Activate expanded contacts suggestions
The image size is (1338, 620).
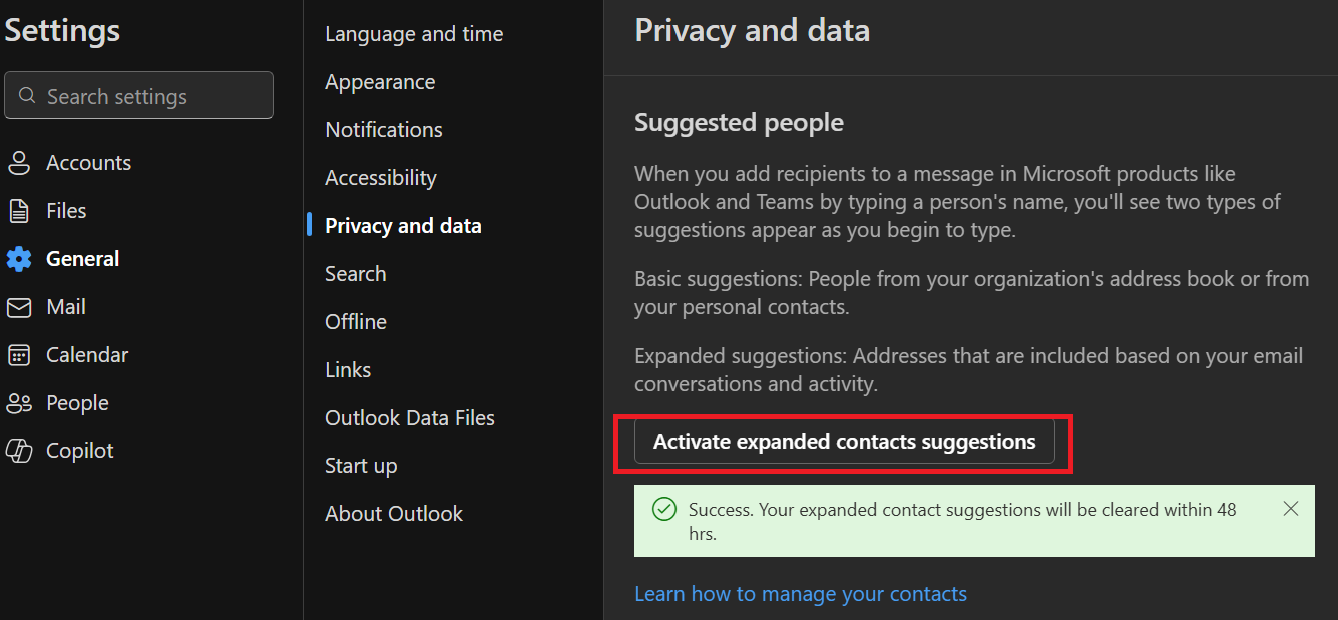click(843, 441)
